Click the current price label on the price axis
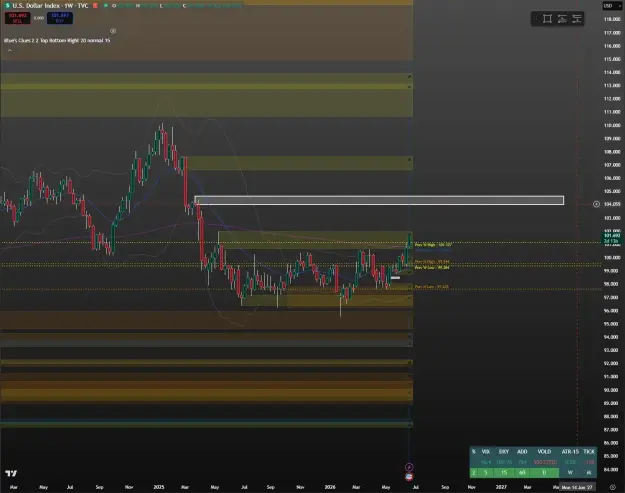This screenshot has height=493, width=625. (x=611, y=238)
